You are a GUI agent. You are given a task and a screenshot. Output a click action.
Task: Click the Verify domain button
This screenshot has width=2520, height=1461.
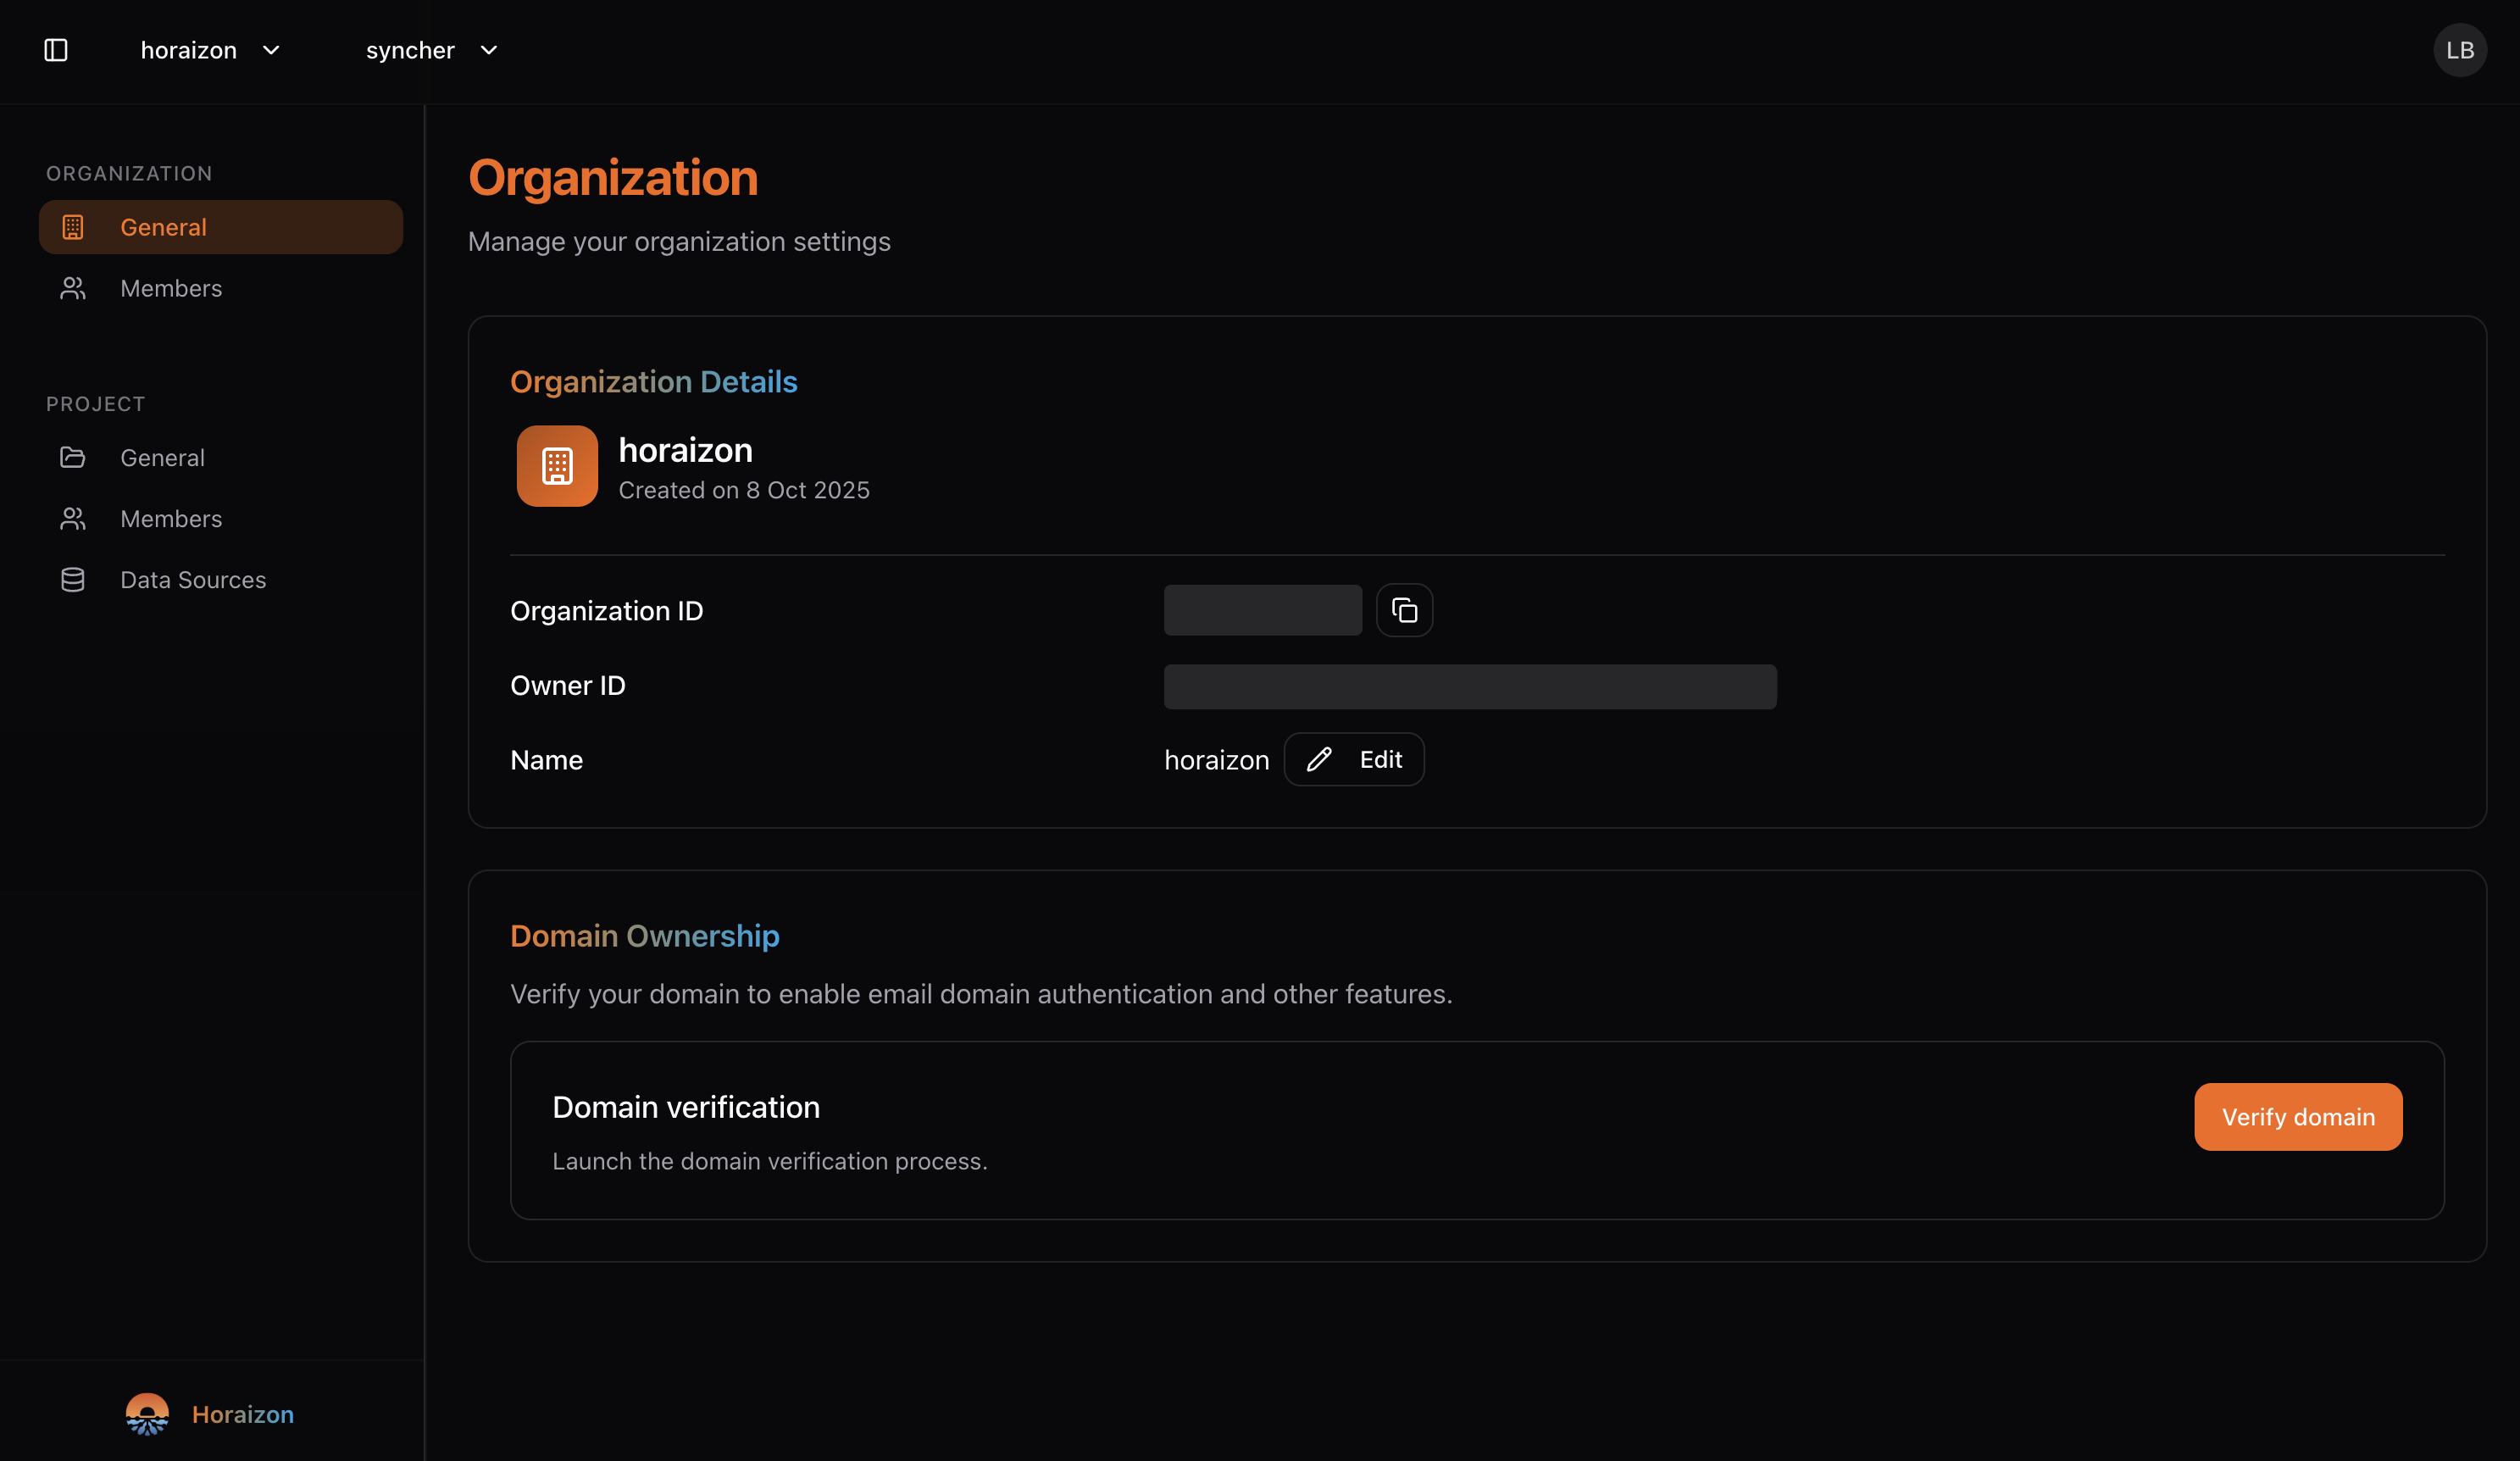pyautogui.click(x=2297, y=1116)
